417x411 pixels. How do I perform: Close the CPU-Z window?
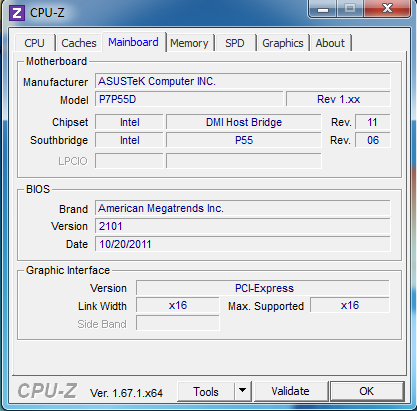click(x=387, y=8)
